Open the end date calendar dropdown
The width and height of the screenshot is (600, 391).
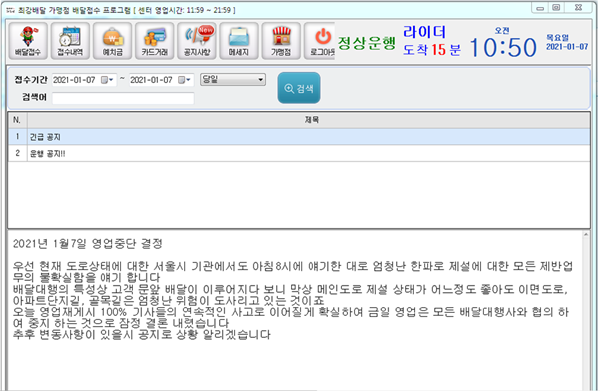pos(184,80)
